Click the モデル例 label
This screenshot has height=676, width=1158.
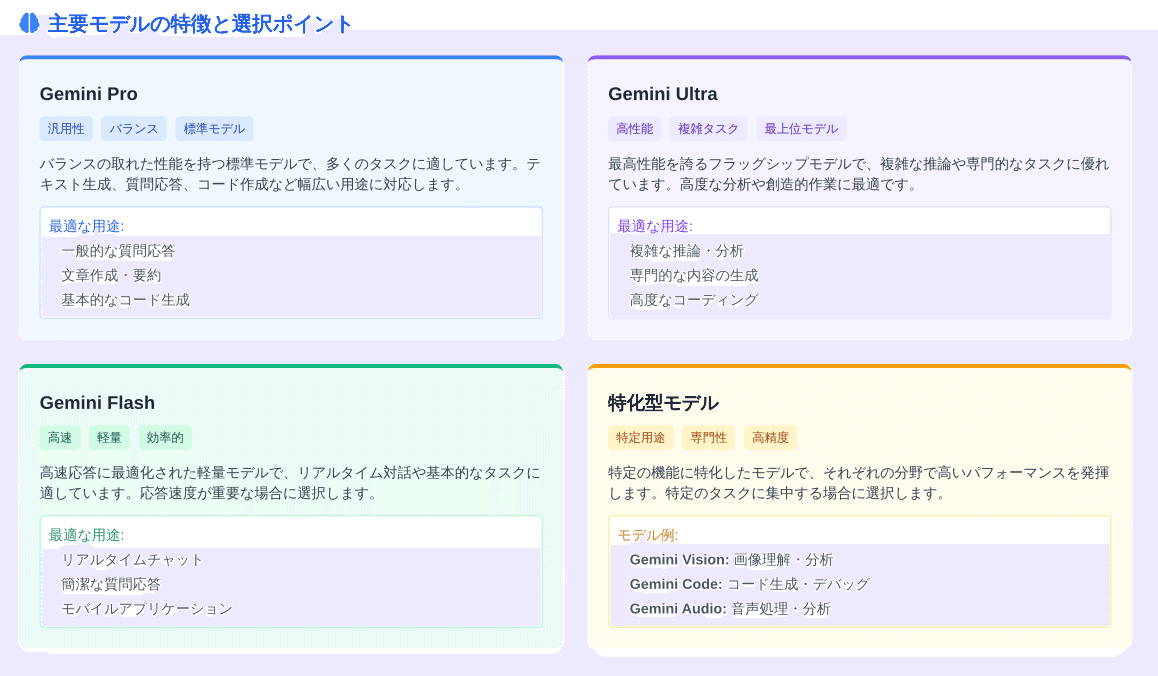point(648,535)
